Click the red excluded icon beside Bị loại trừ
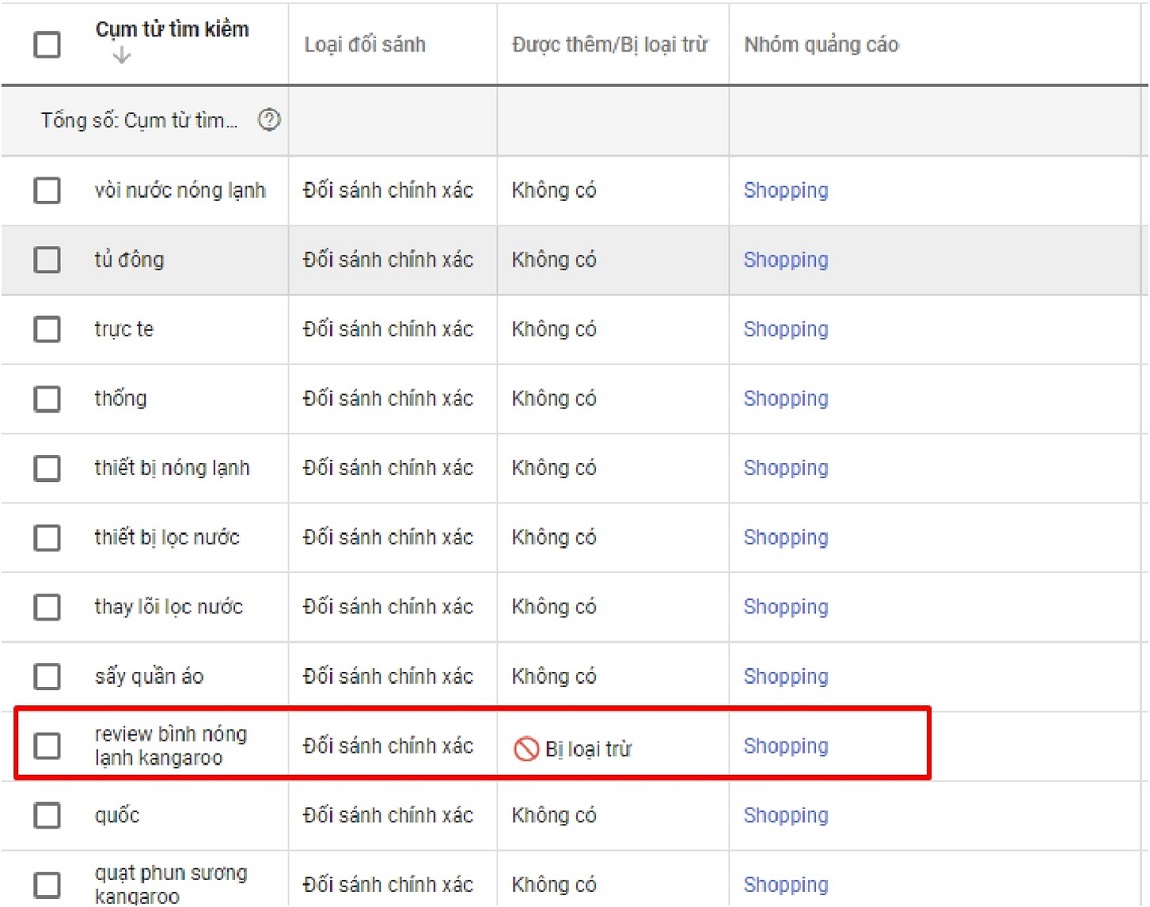1150x907 pixels. point(526,749)
